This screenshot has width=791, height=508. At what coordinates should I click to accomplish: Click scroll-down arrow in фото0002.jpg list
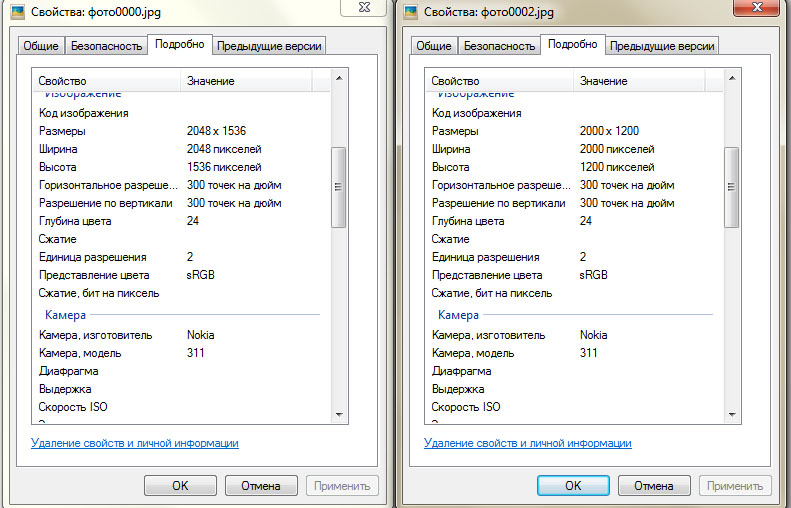(732, 415)
